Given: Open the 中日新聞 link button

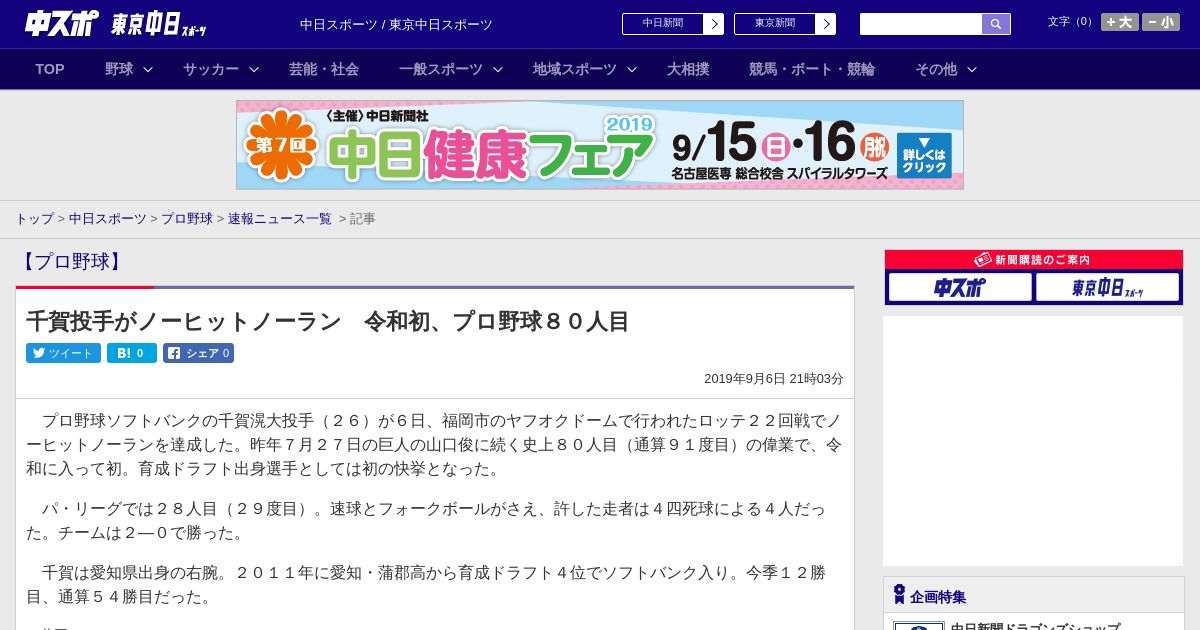Looking at the screenshot, I should (x=663, y=24).
